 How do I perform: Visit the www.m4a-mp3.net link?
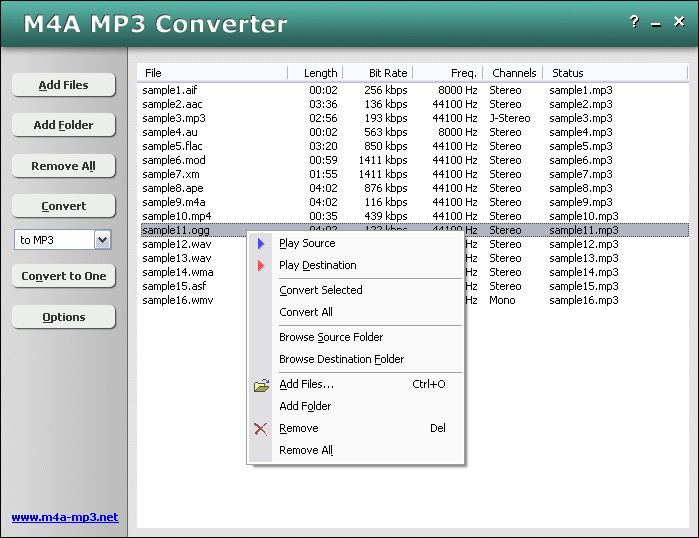pos(65,517)
